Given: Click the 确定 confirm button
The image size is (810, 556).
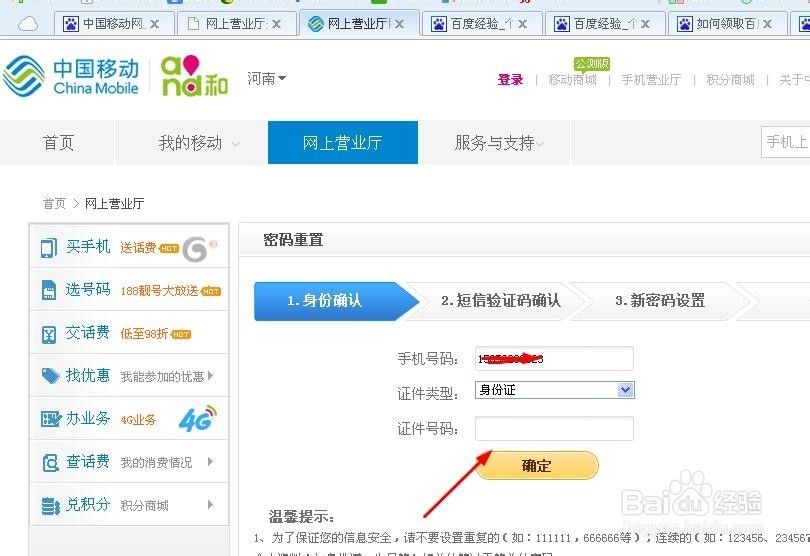Looking at the screenshot, I should 537,466.
